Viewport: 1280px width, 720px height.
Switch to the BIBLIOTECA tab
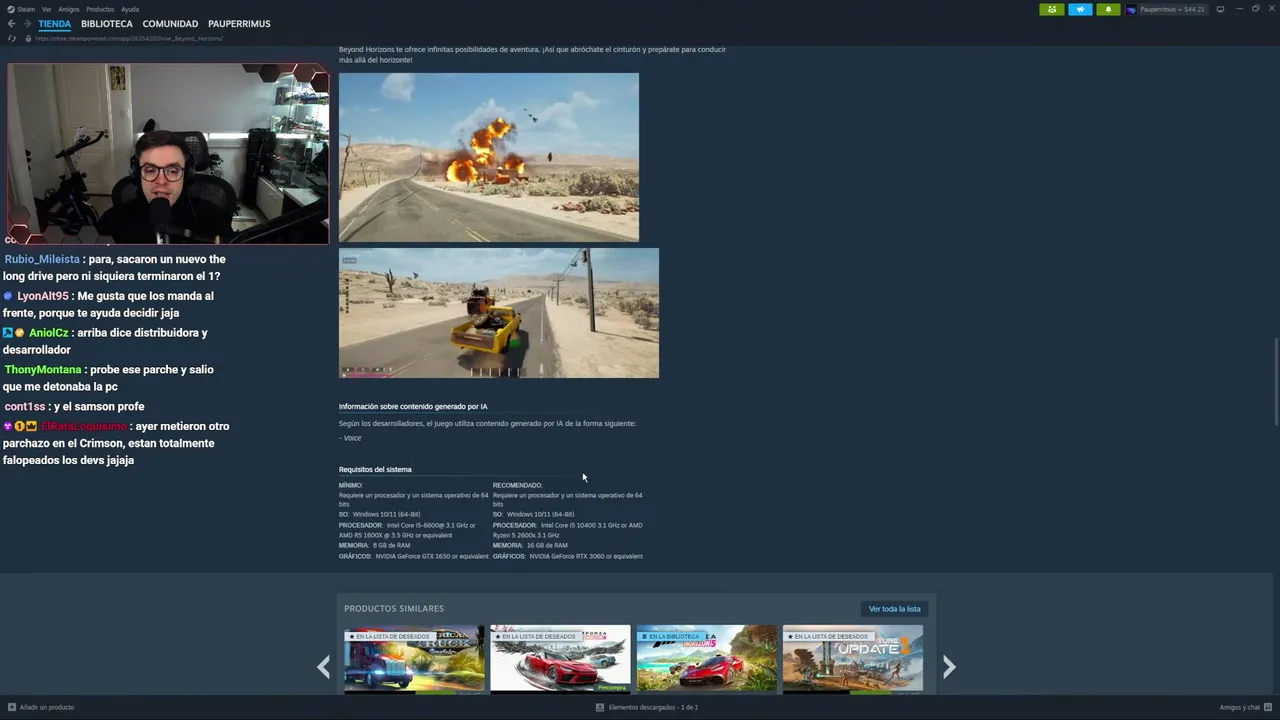tap(107, 24)
